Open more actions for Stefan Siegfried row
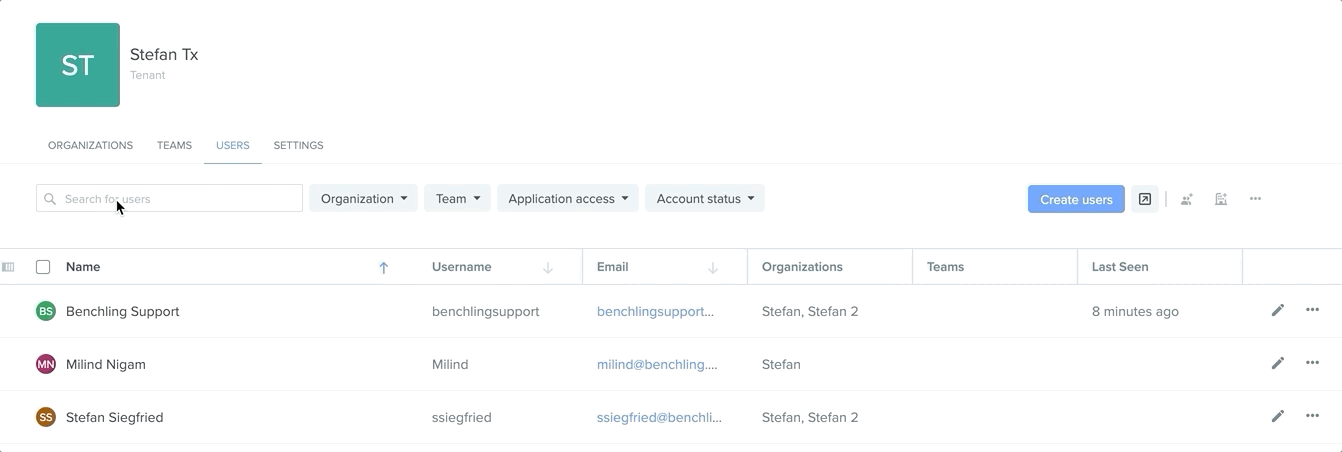1342x452 pixels. tap(1312, 416)
